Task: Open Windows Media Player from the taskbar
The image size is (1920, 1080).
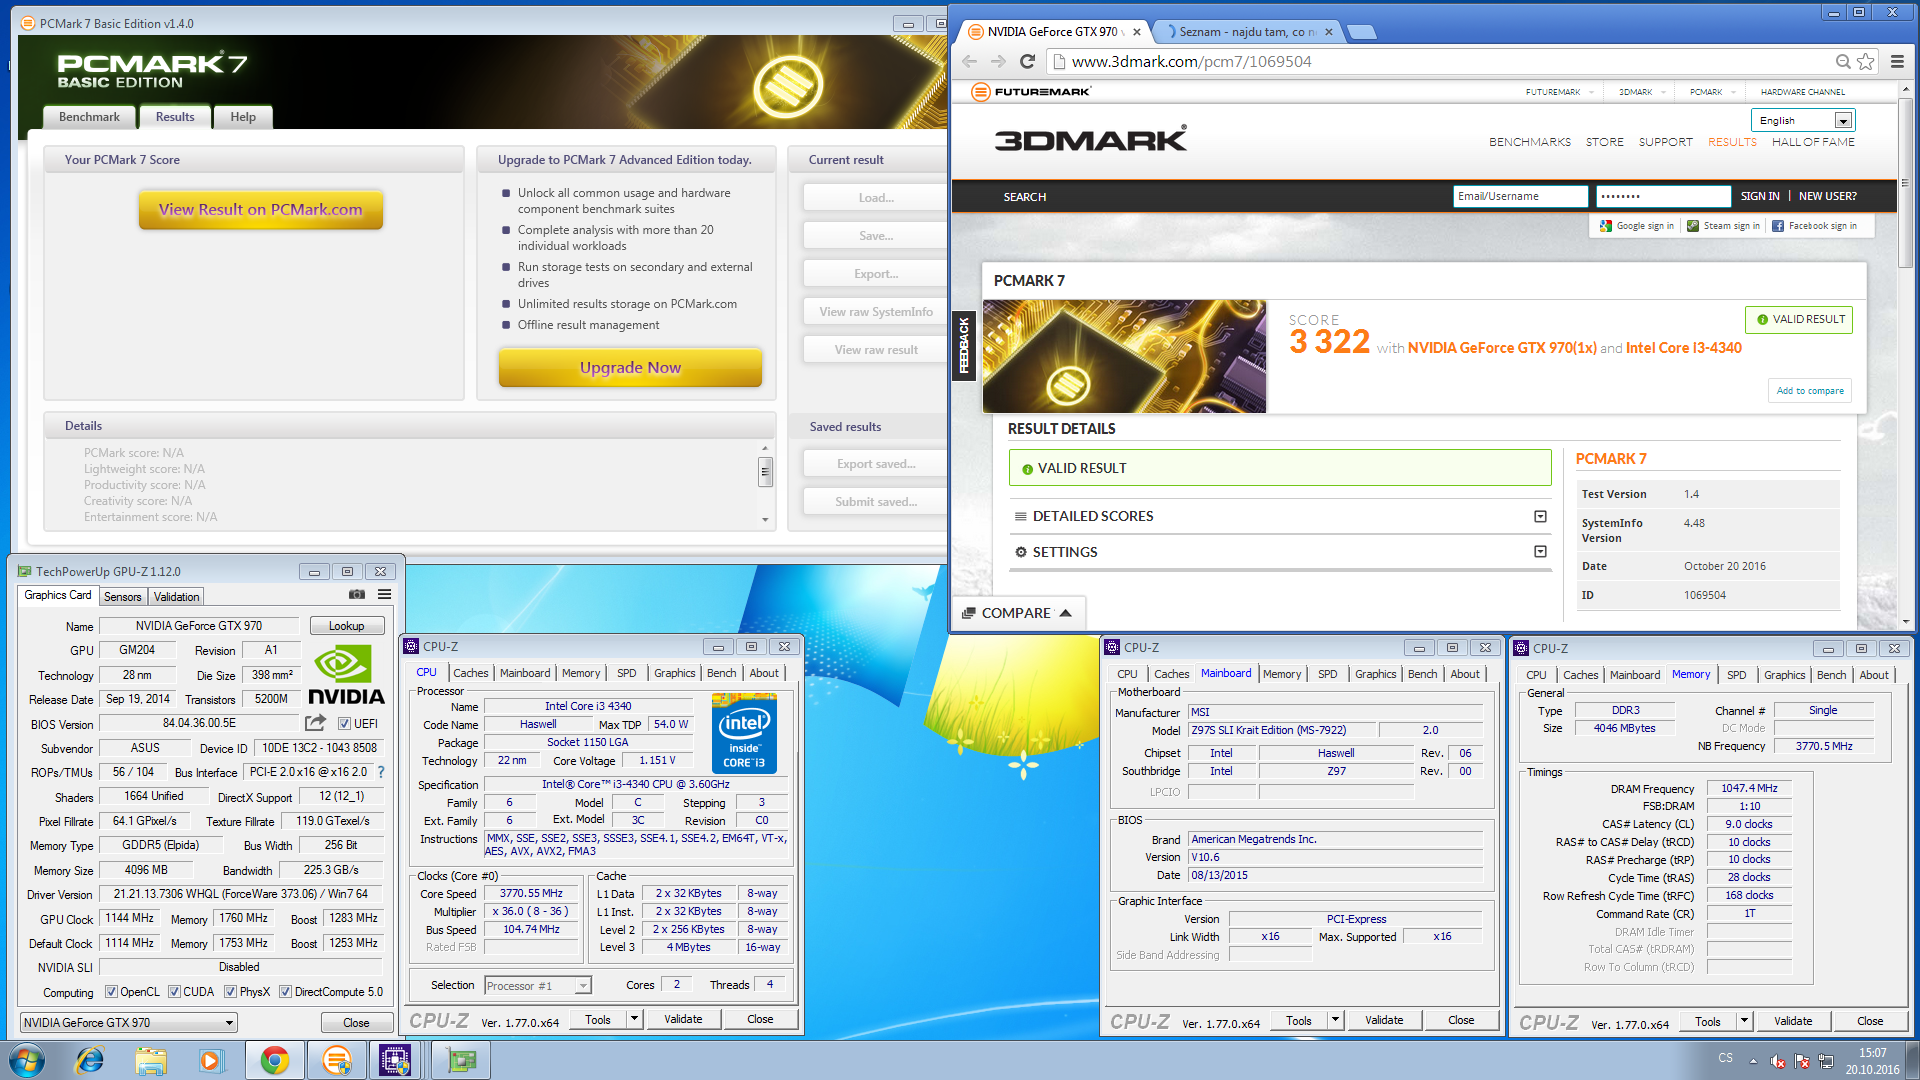Action: (x=211, y=1060)
